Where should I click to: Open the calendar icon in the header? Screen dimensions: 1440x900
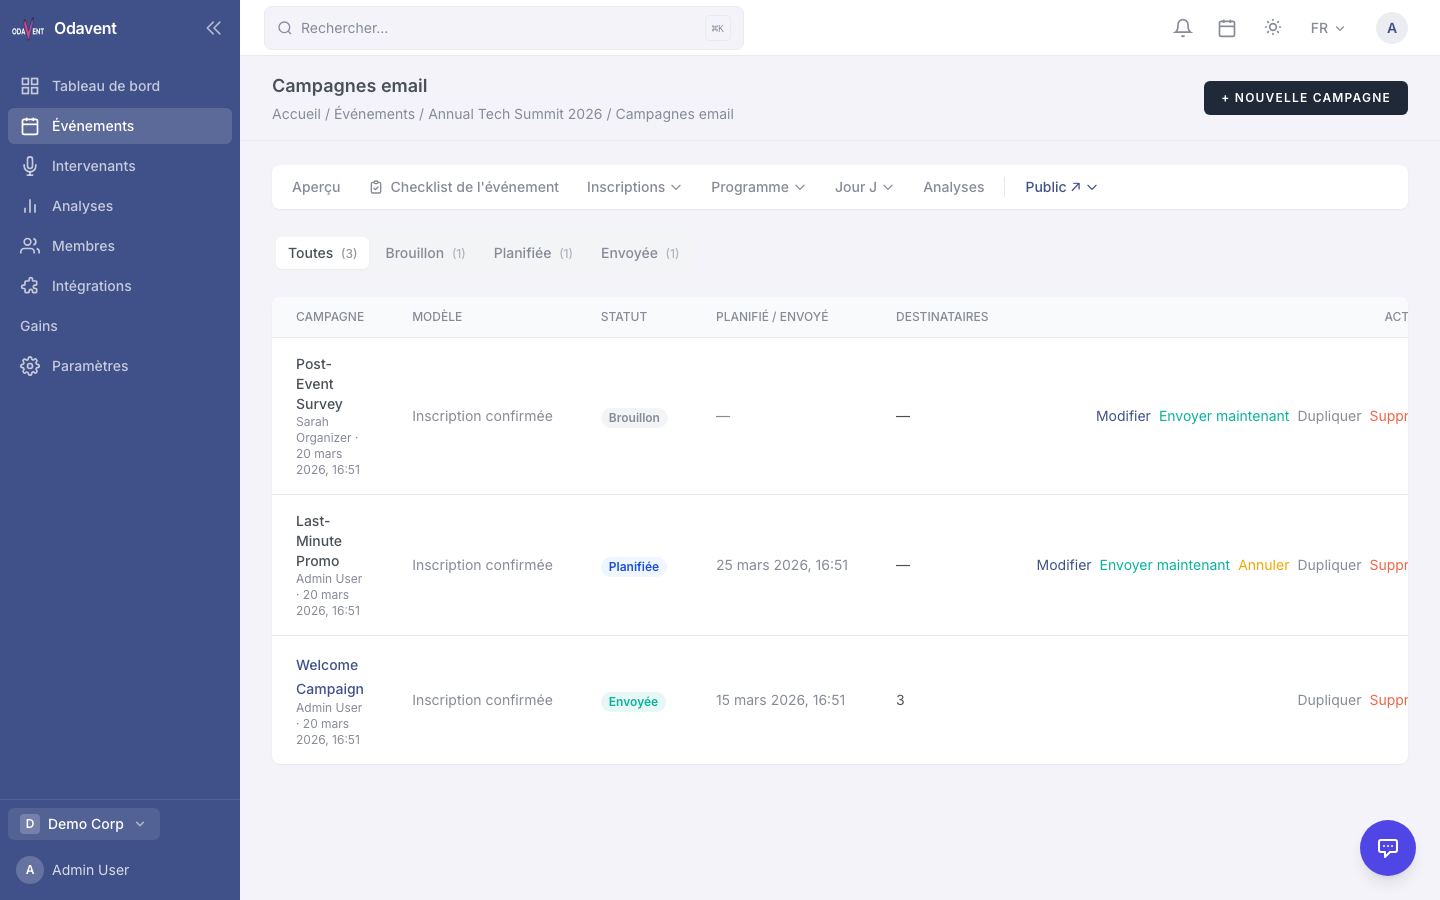coord(1227,28)
